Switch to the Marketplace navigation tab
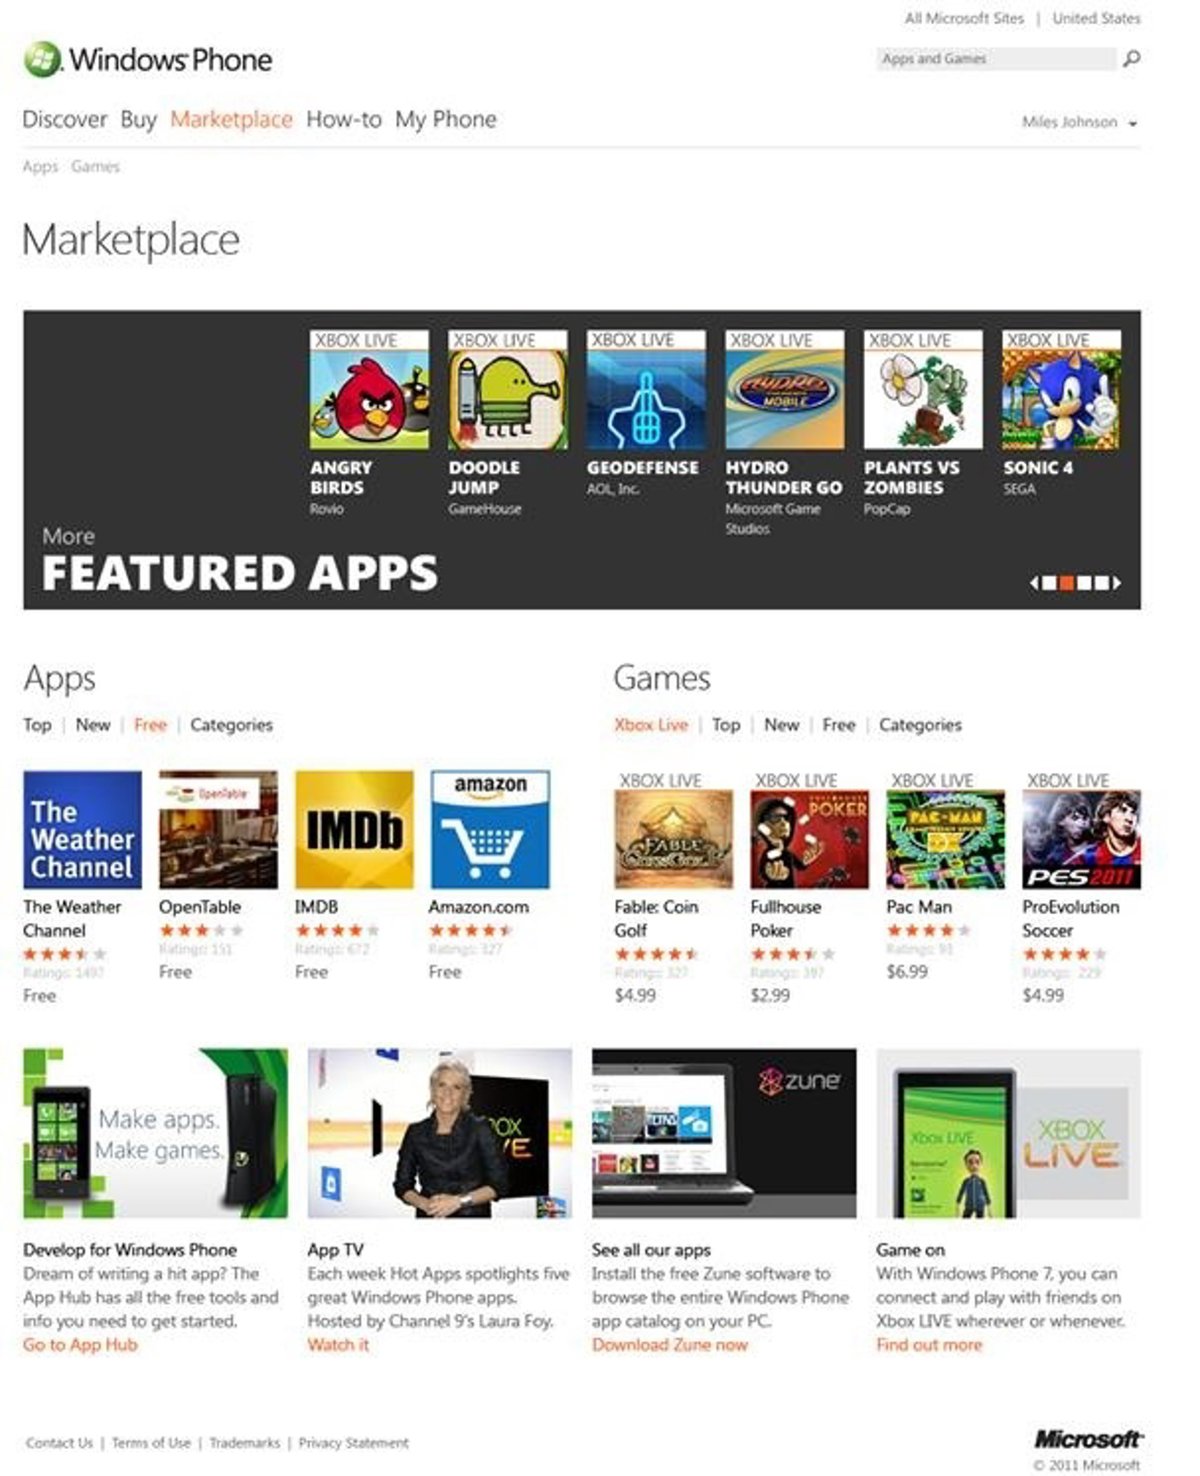 (x=231, y=119)
